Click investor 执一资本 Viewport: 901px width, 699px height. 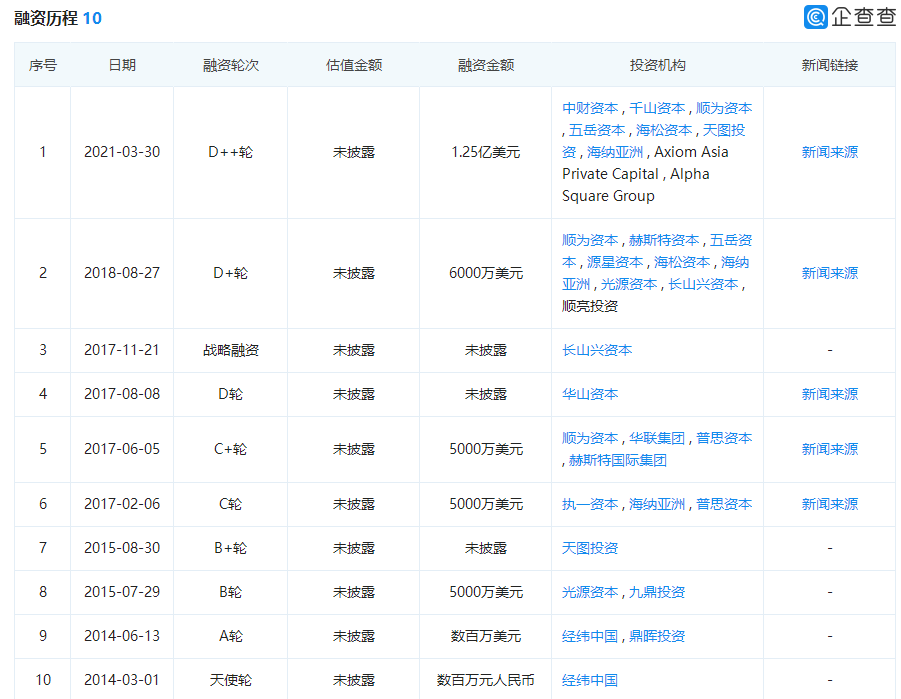pos(590,504)
